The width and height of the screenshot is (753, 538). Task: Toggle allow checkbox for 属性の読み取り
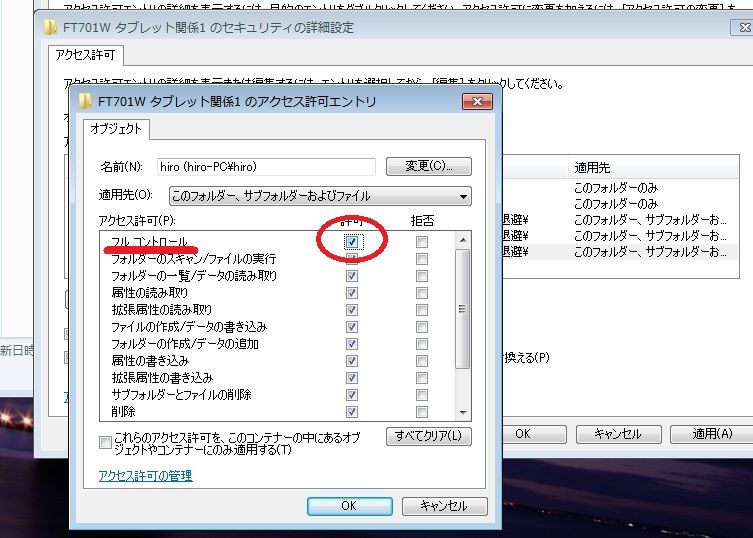352,293
